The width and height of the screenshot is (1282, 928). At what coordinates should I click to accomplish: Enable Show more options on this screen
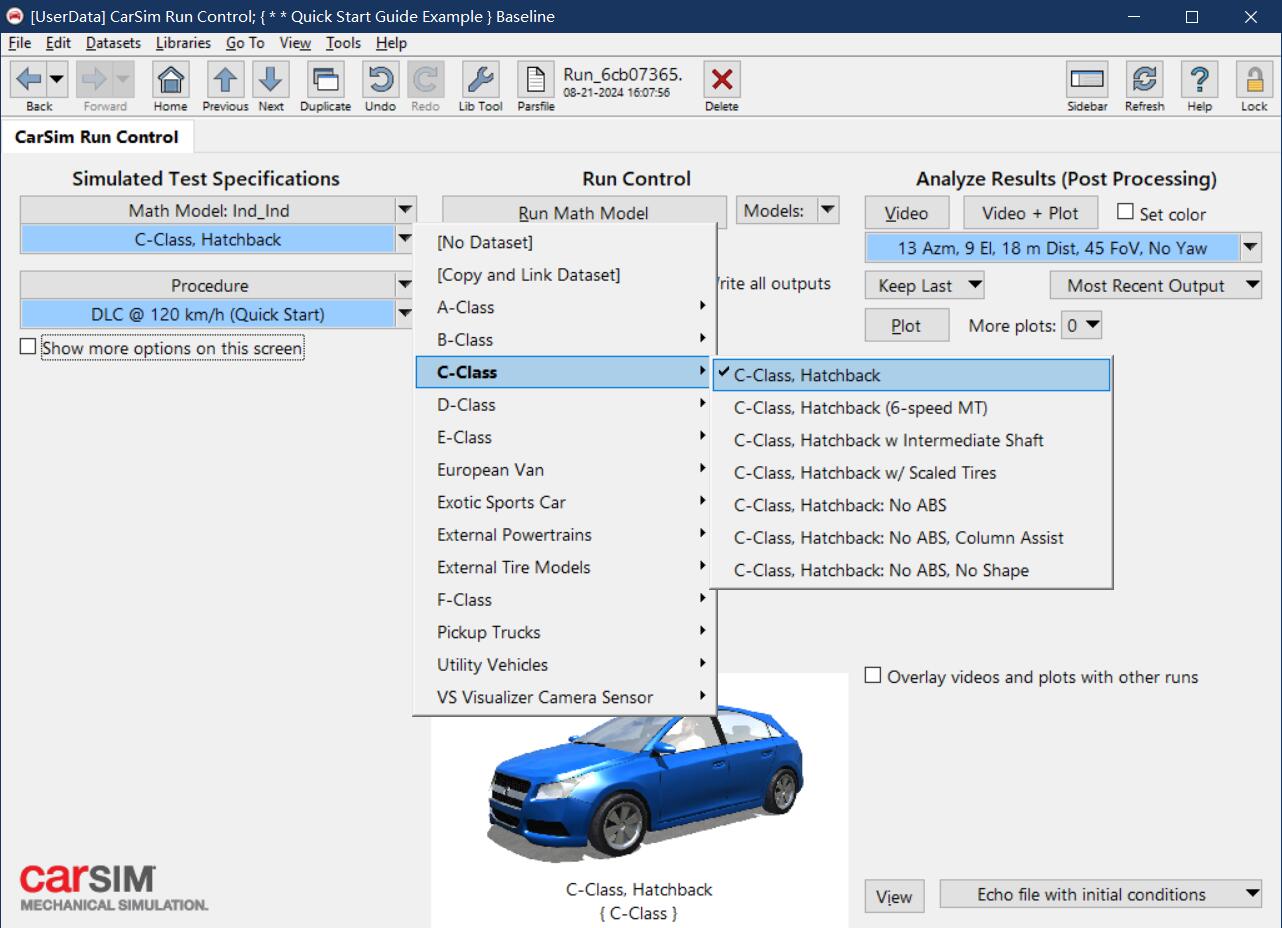click(x=28, y=348)
